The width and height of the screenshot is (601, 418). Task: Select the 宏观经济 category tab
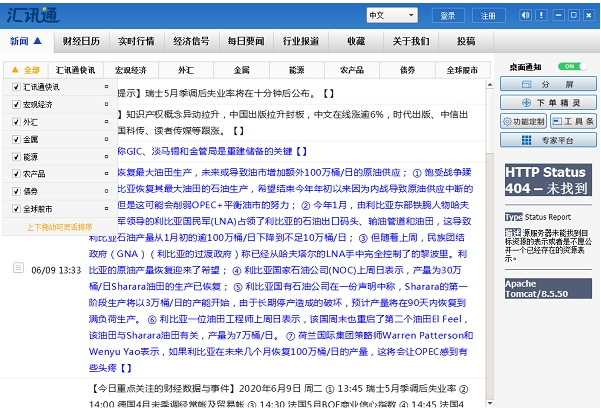pyautogui.click(x=131, y=70)
